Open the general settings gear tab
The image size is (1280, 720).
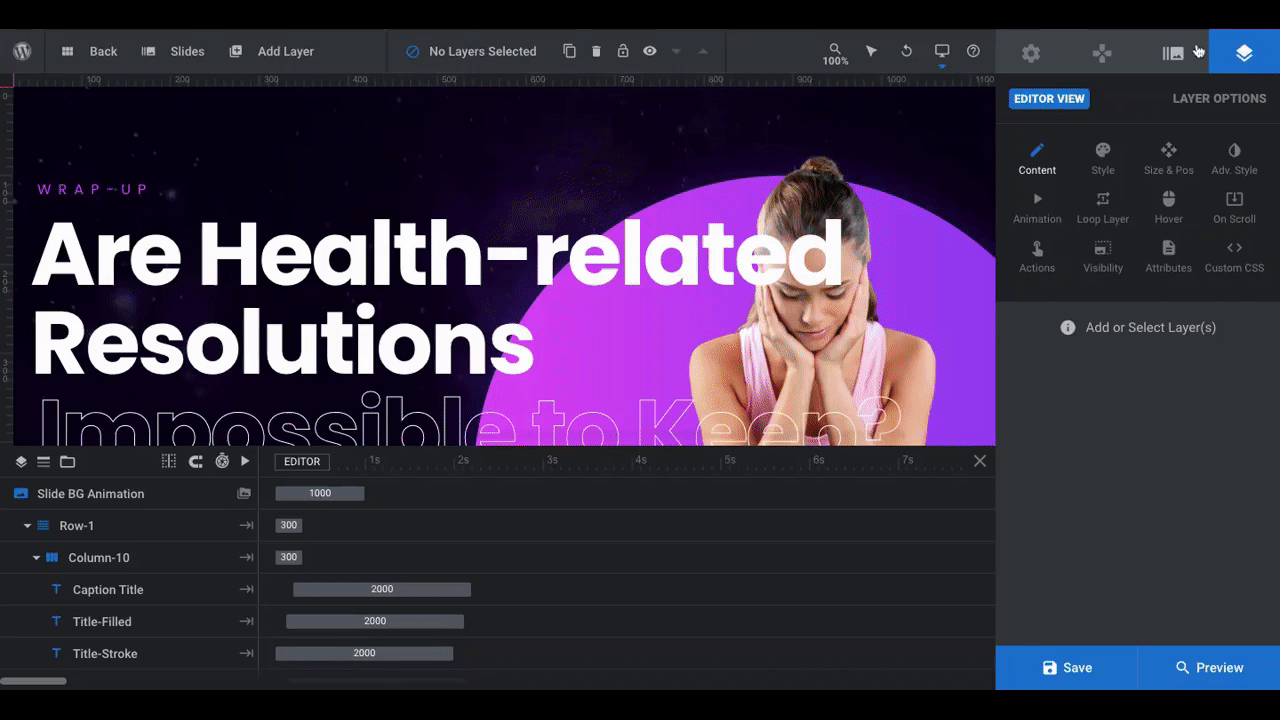click(x=1031, y=53)
